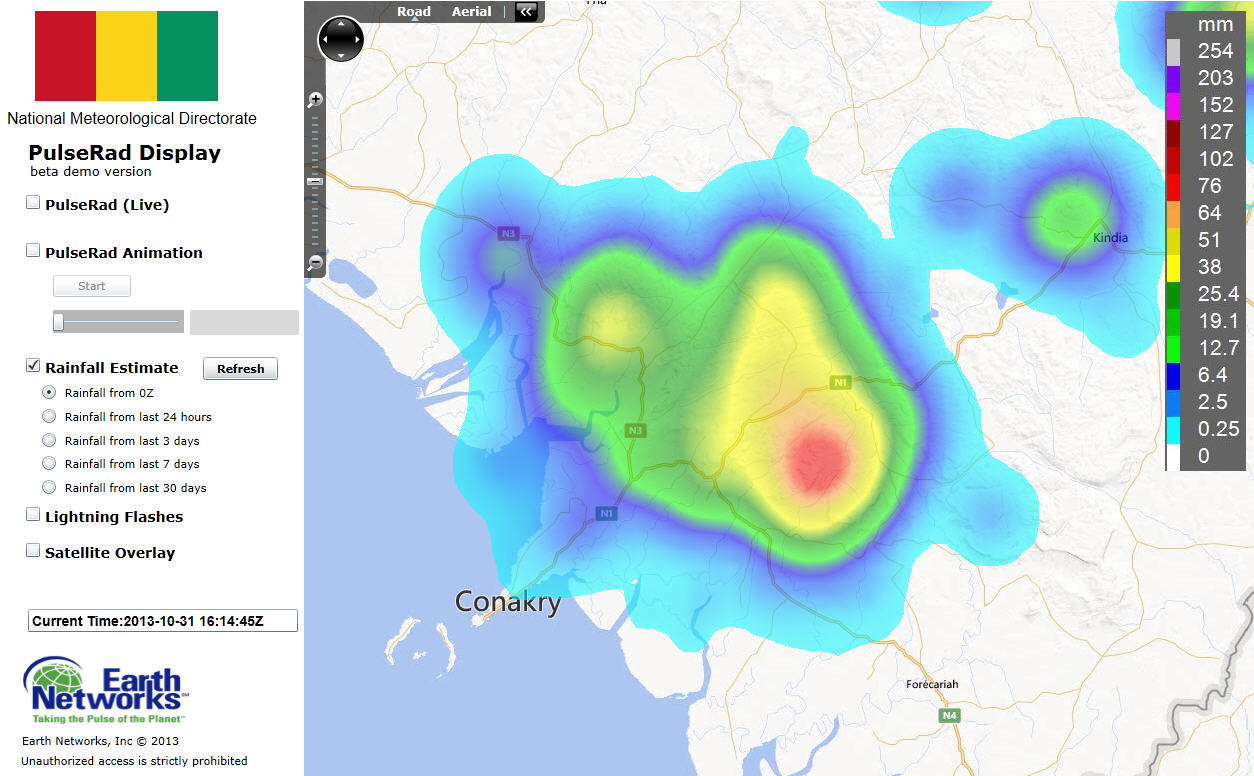Click the PulseRad Display heading
The image size is (1254, 776).
click(125, 153)
